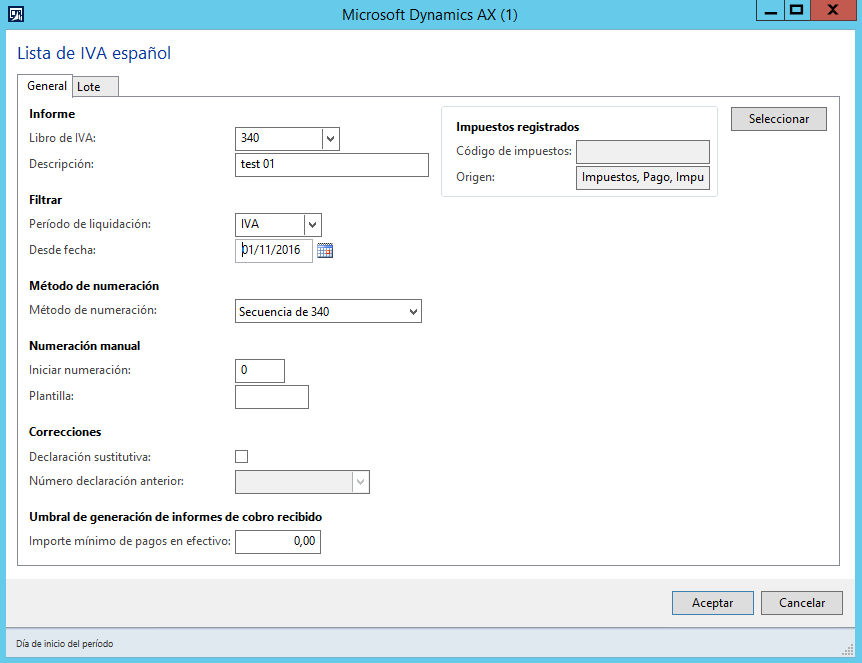This screenshot has height=663, width=862.
Task: Confirm with the Aceptar button
Action: (x=712, y=603)
